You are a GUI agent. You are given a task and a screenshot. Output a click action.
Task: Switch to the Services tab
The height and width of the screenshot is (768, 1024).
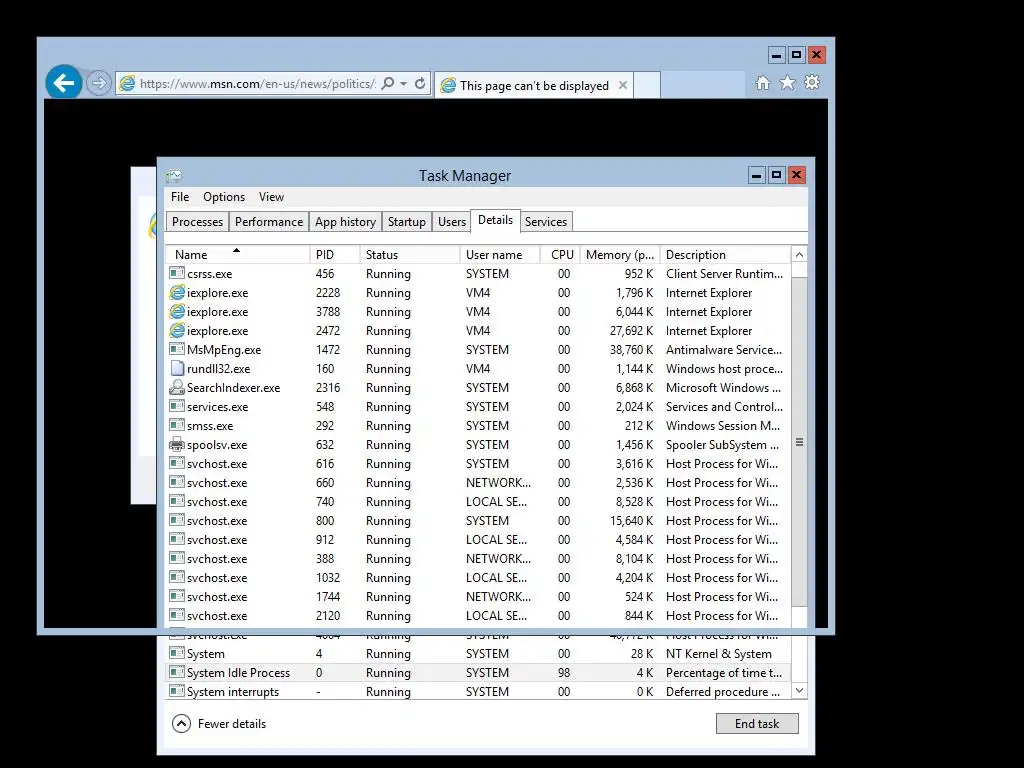pos(546,222)
